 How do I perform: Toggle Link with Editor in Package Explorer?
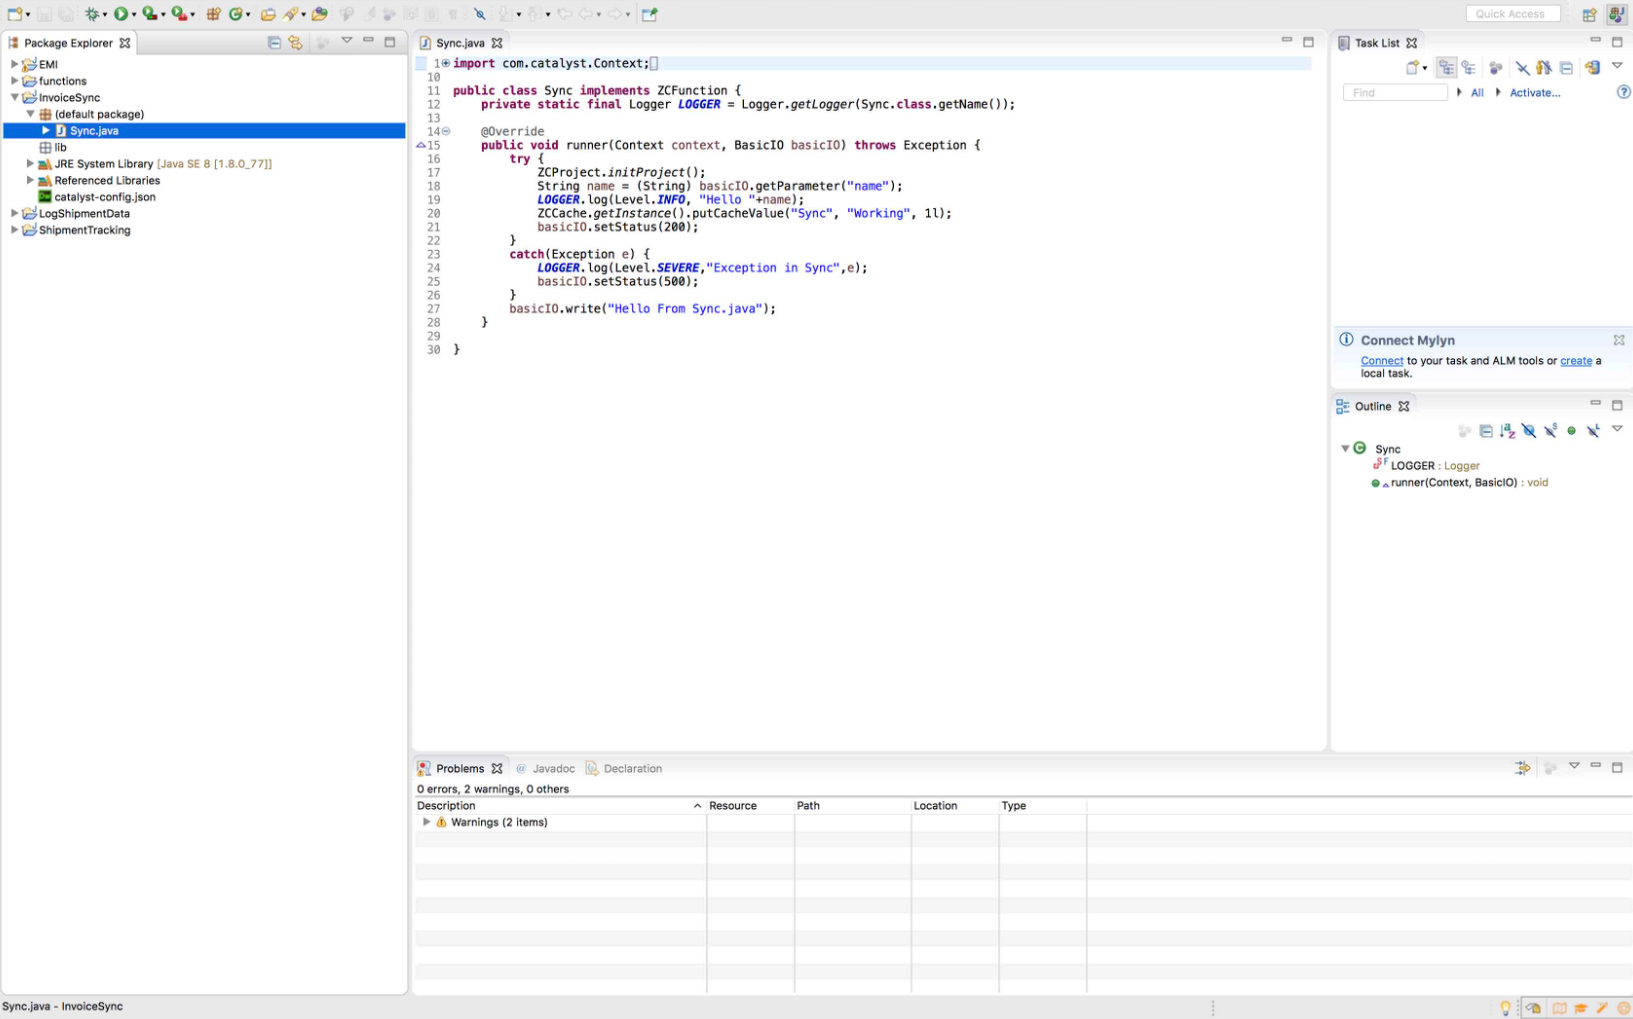[x=295, y=42]
